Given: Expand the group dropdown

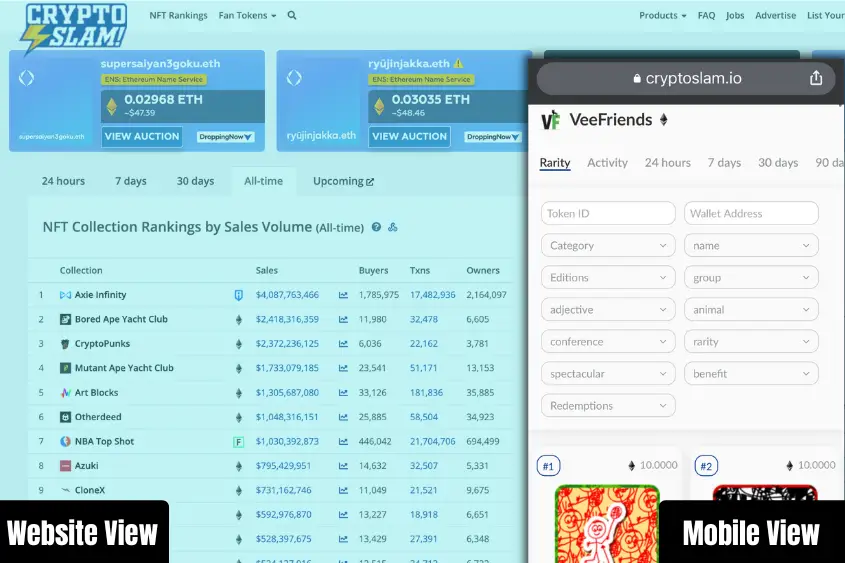Looking at the screenshot, I should click(x=751, y=277).
